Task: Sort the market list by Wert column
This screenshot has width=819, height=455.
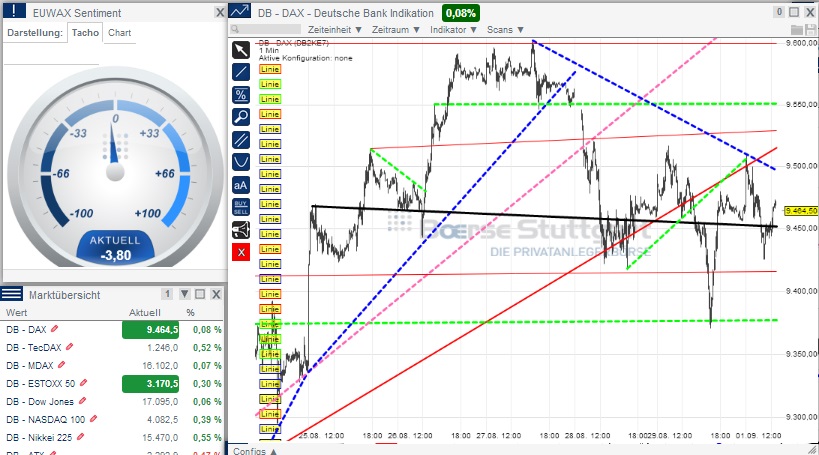Action: coord(16,312)
